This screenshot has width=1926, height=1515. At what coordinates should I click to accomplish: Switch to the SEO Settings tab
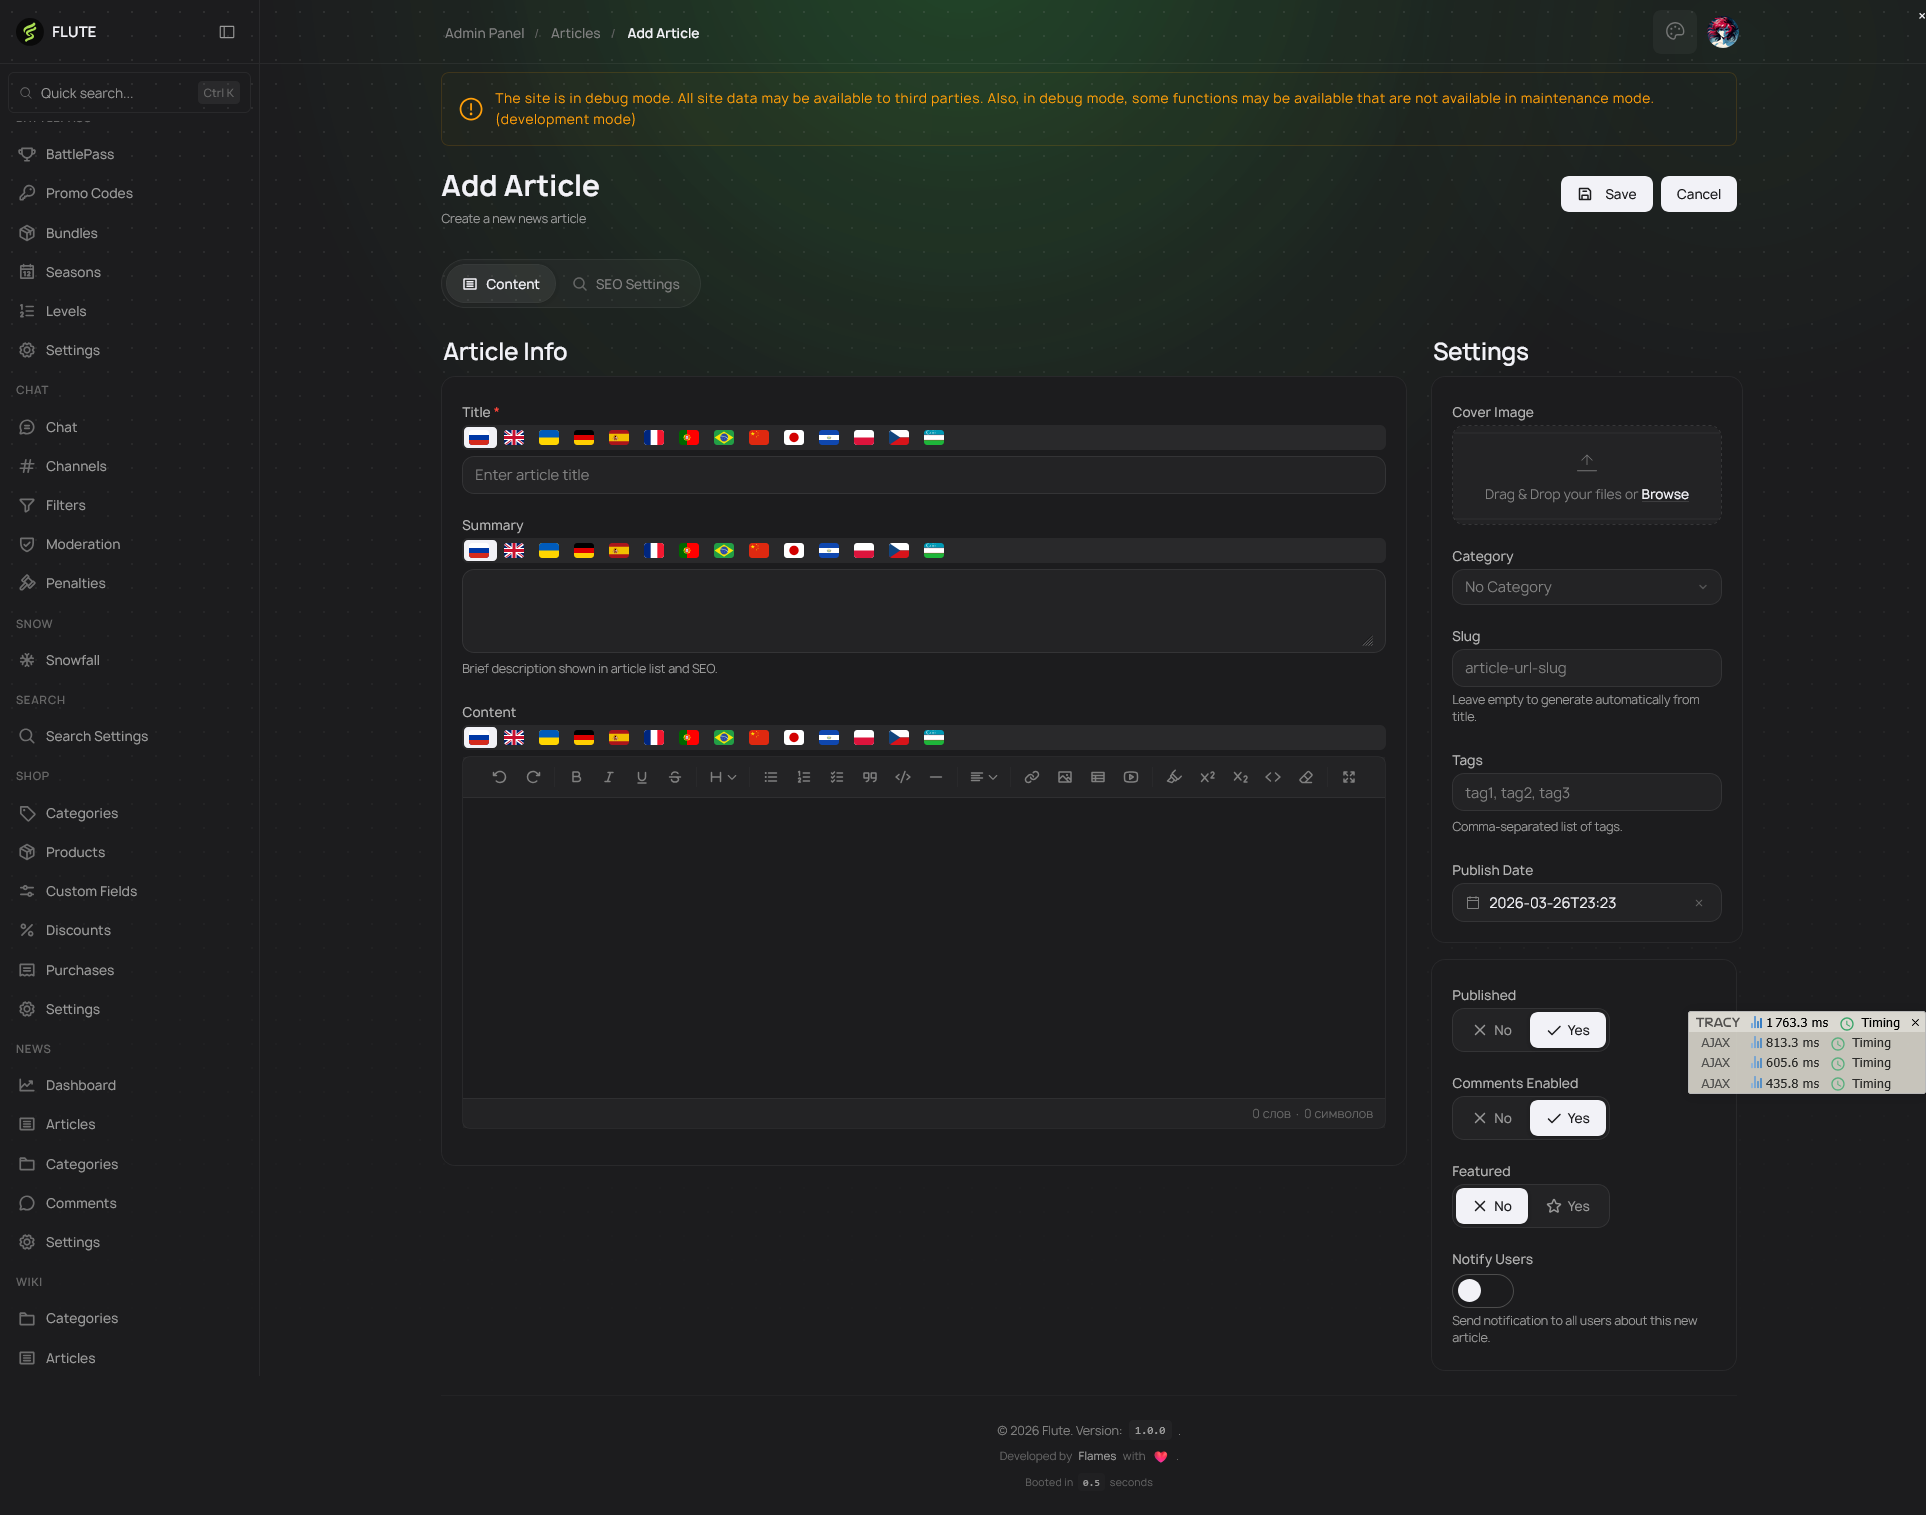[626, 284]
